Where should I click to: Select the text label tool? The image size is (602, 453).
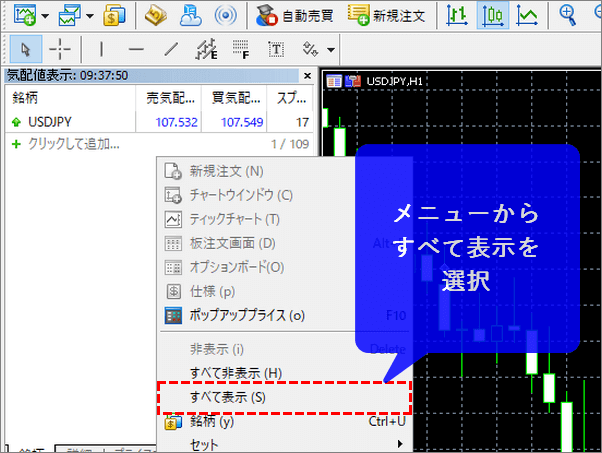276,49
